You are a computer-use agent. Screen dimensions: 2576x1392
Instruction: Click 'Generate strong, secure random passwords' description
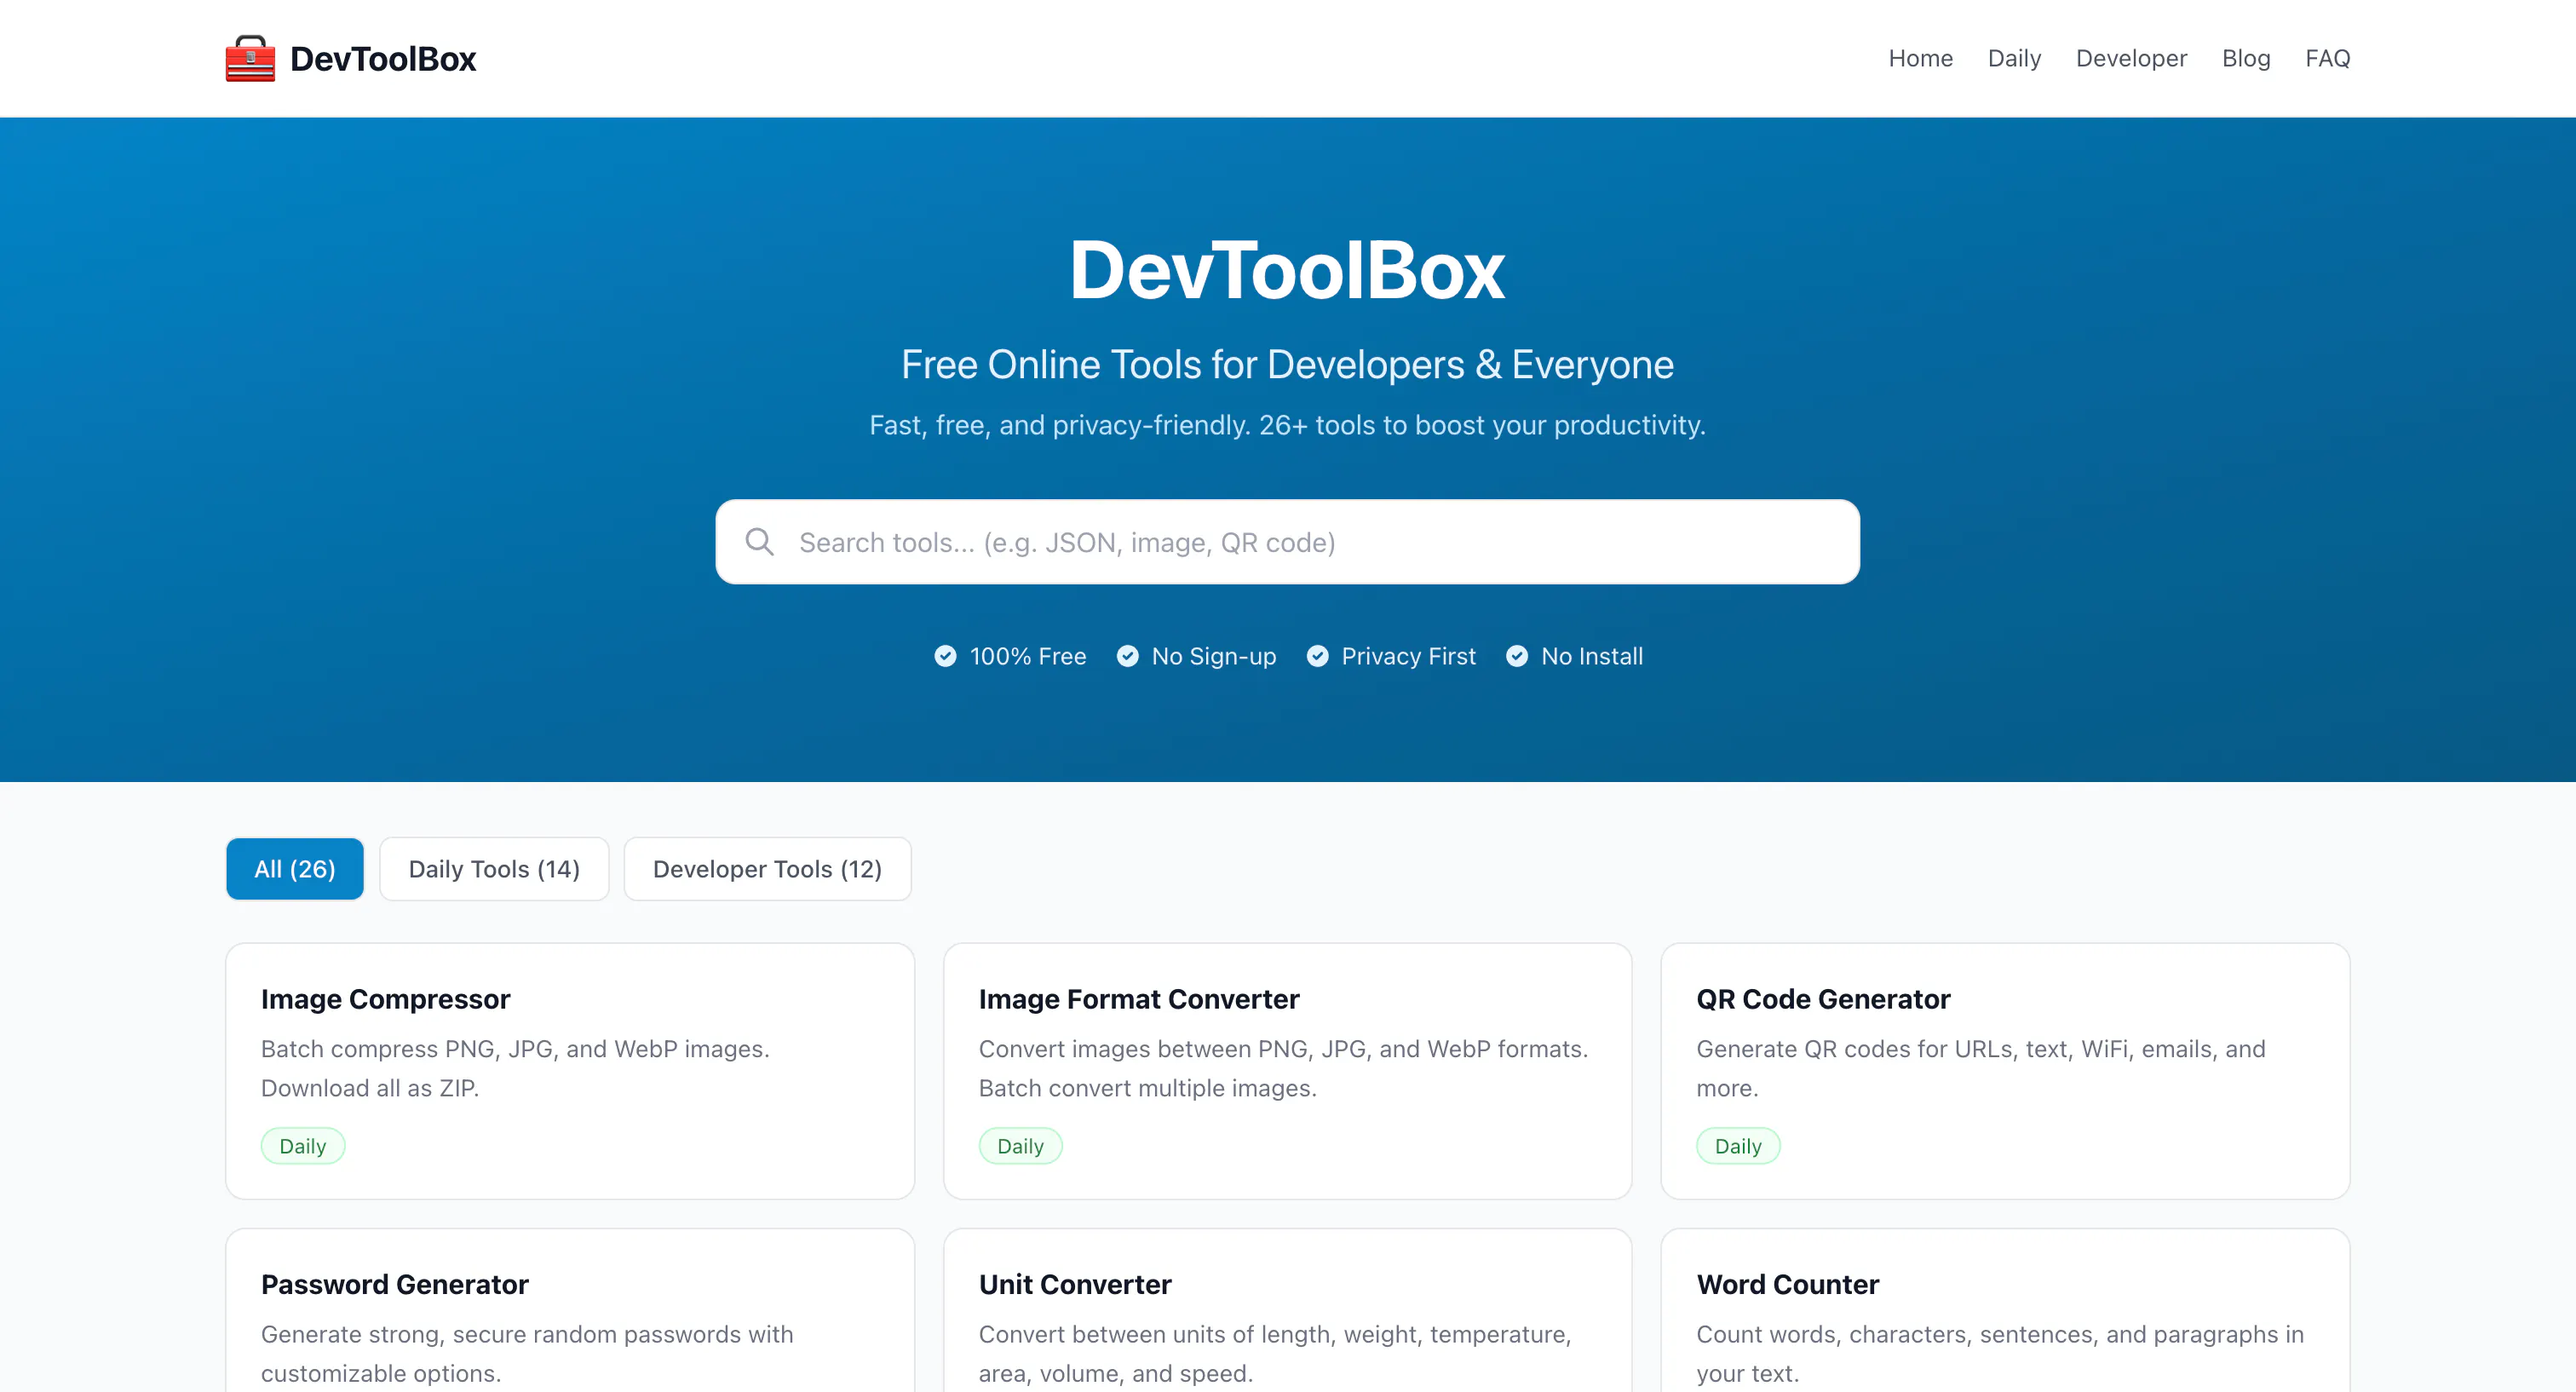click(527, 1353)
